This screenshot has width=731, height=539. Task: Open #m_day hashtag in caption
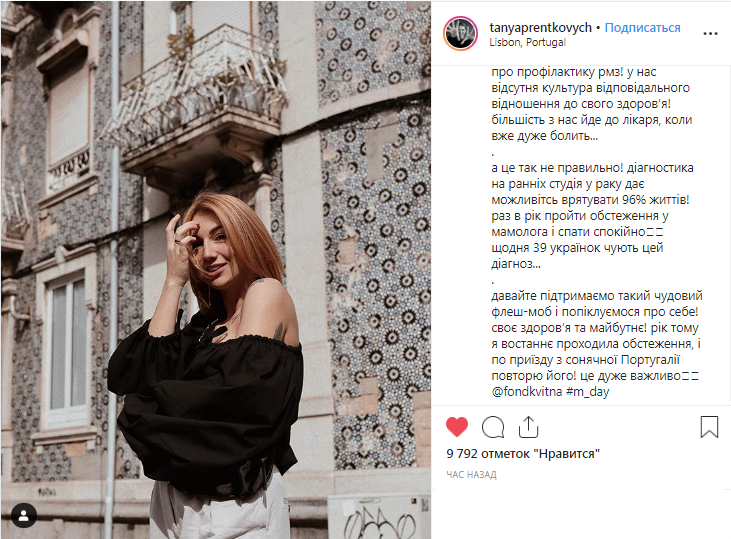(587, 392)
